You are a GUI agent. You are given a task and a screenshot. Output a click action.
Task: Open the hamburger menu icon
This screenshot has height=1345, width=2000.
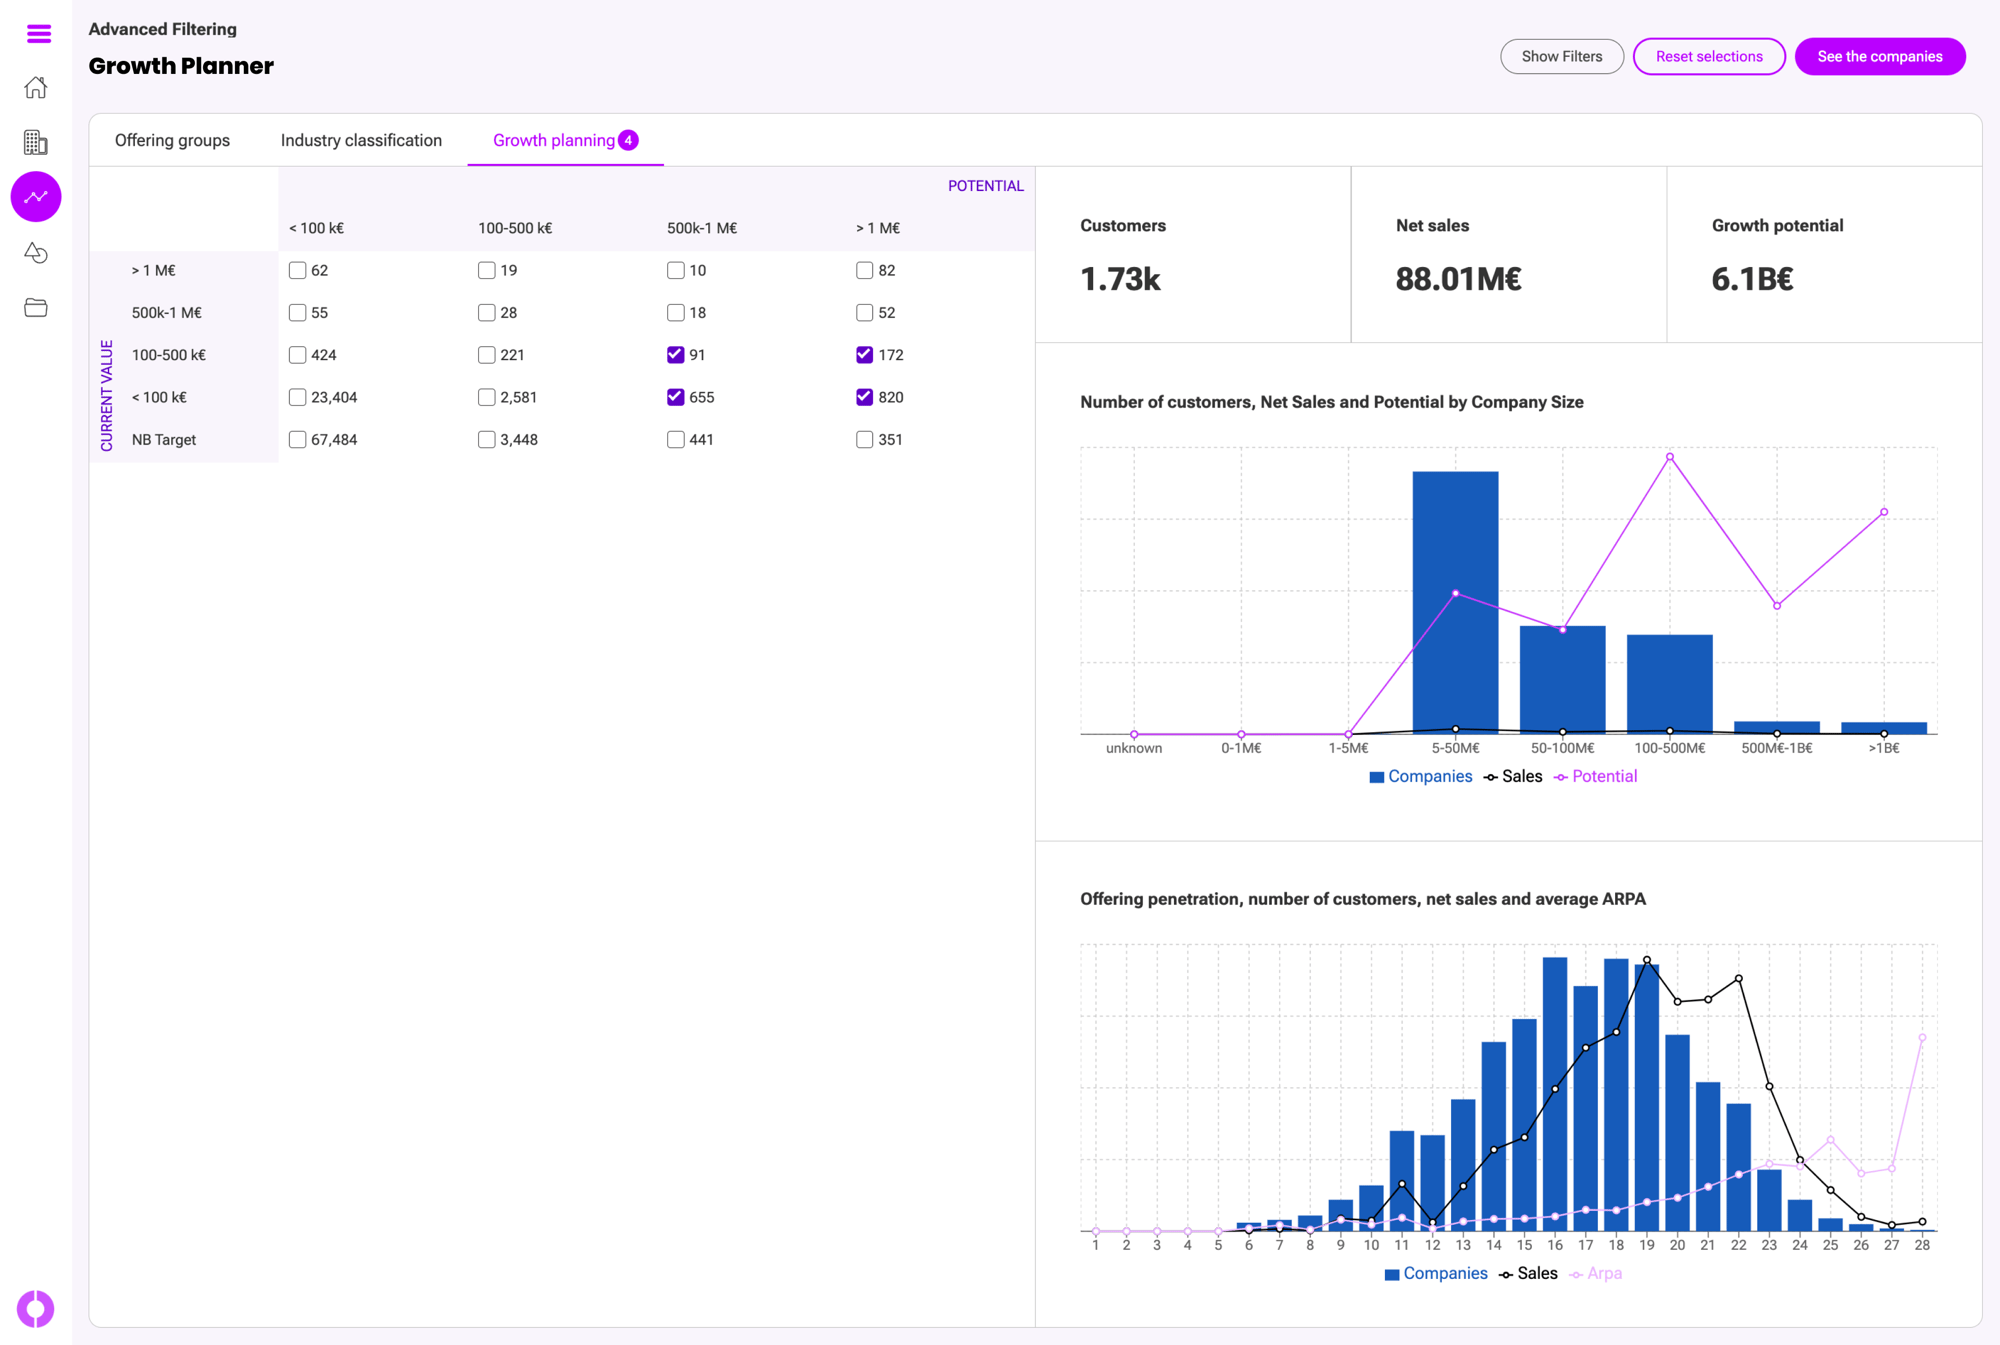tap(38, 34)
